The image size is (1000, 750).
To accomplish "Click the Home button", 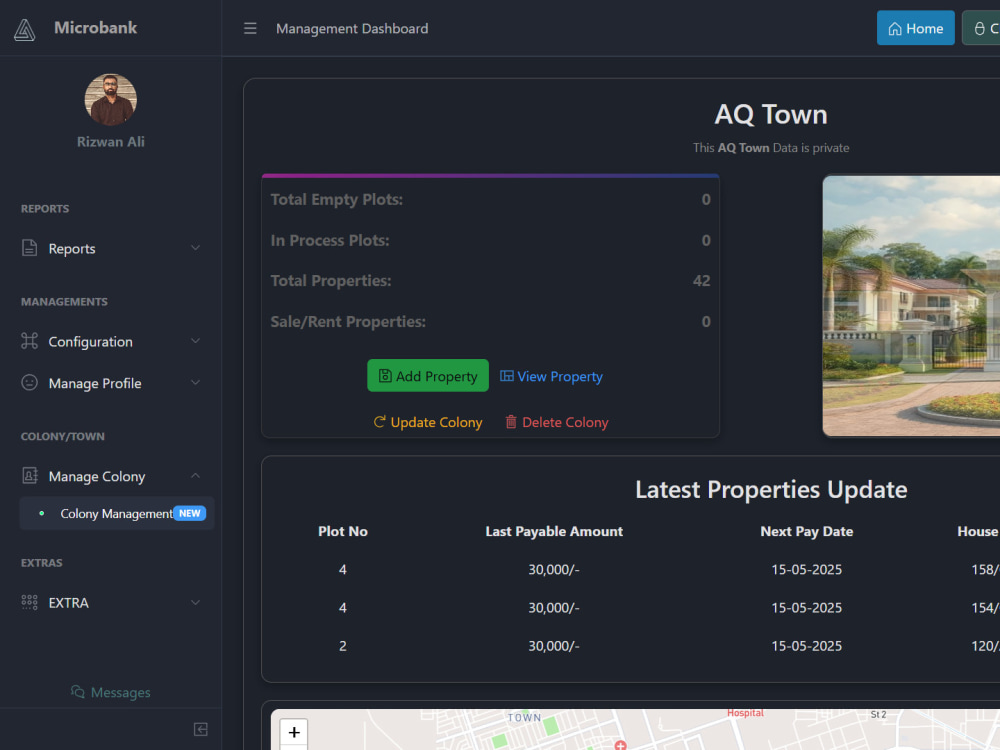I will click(x=915, y=28).
